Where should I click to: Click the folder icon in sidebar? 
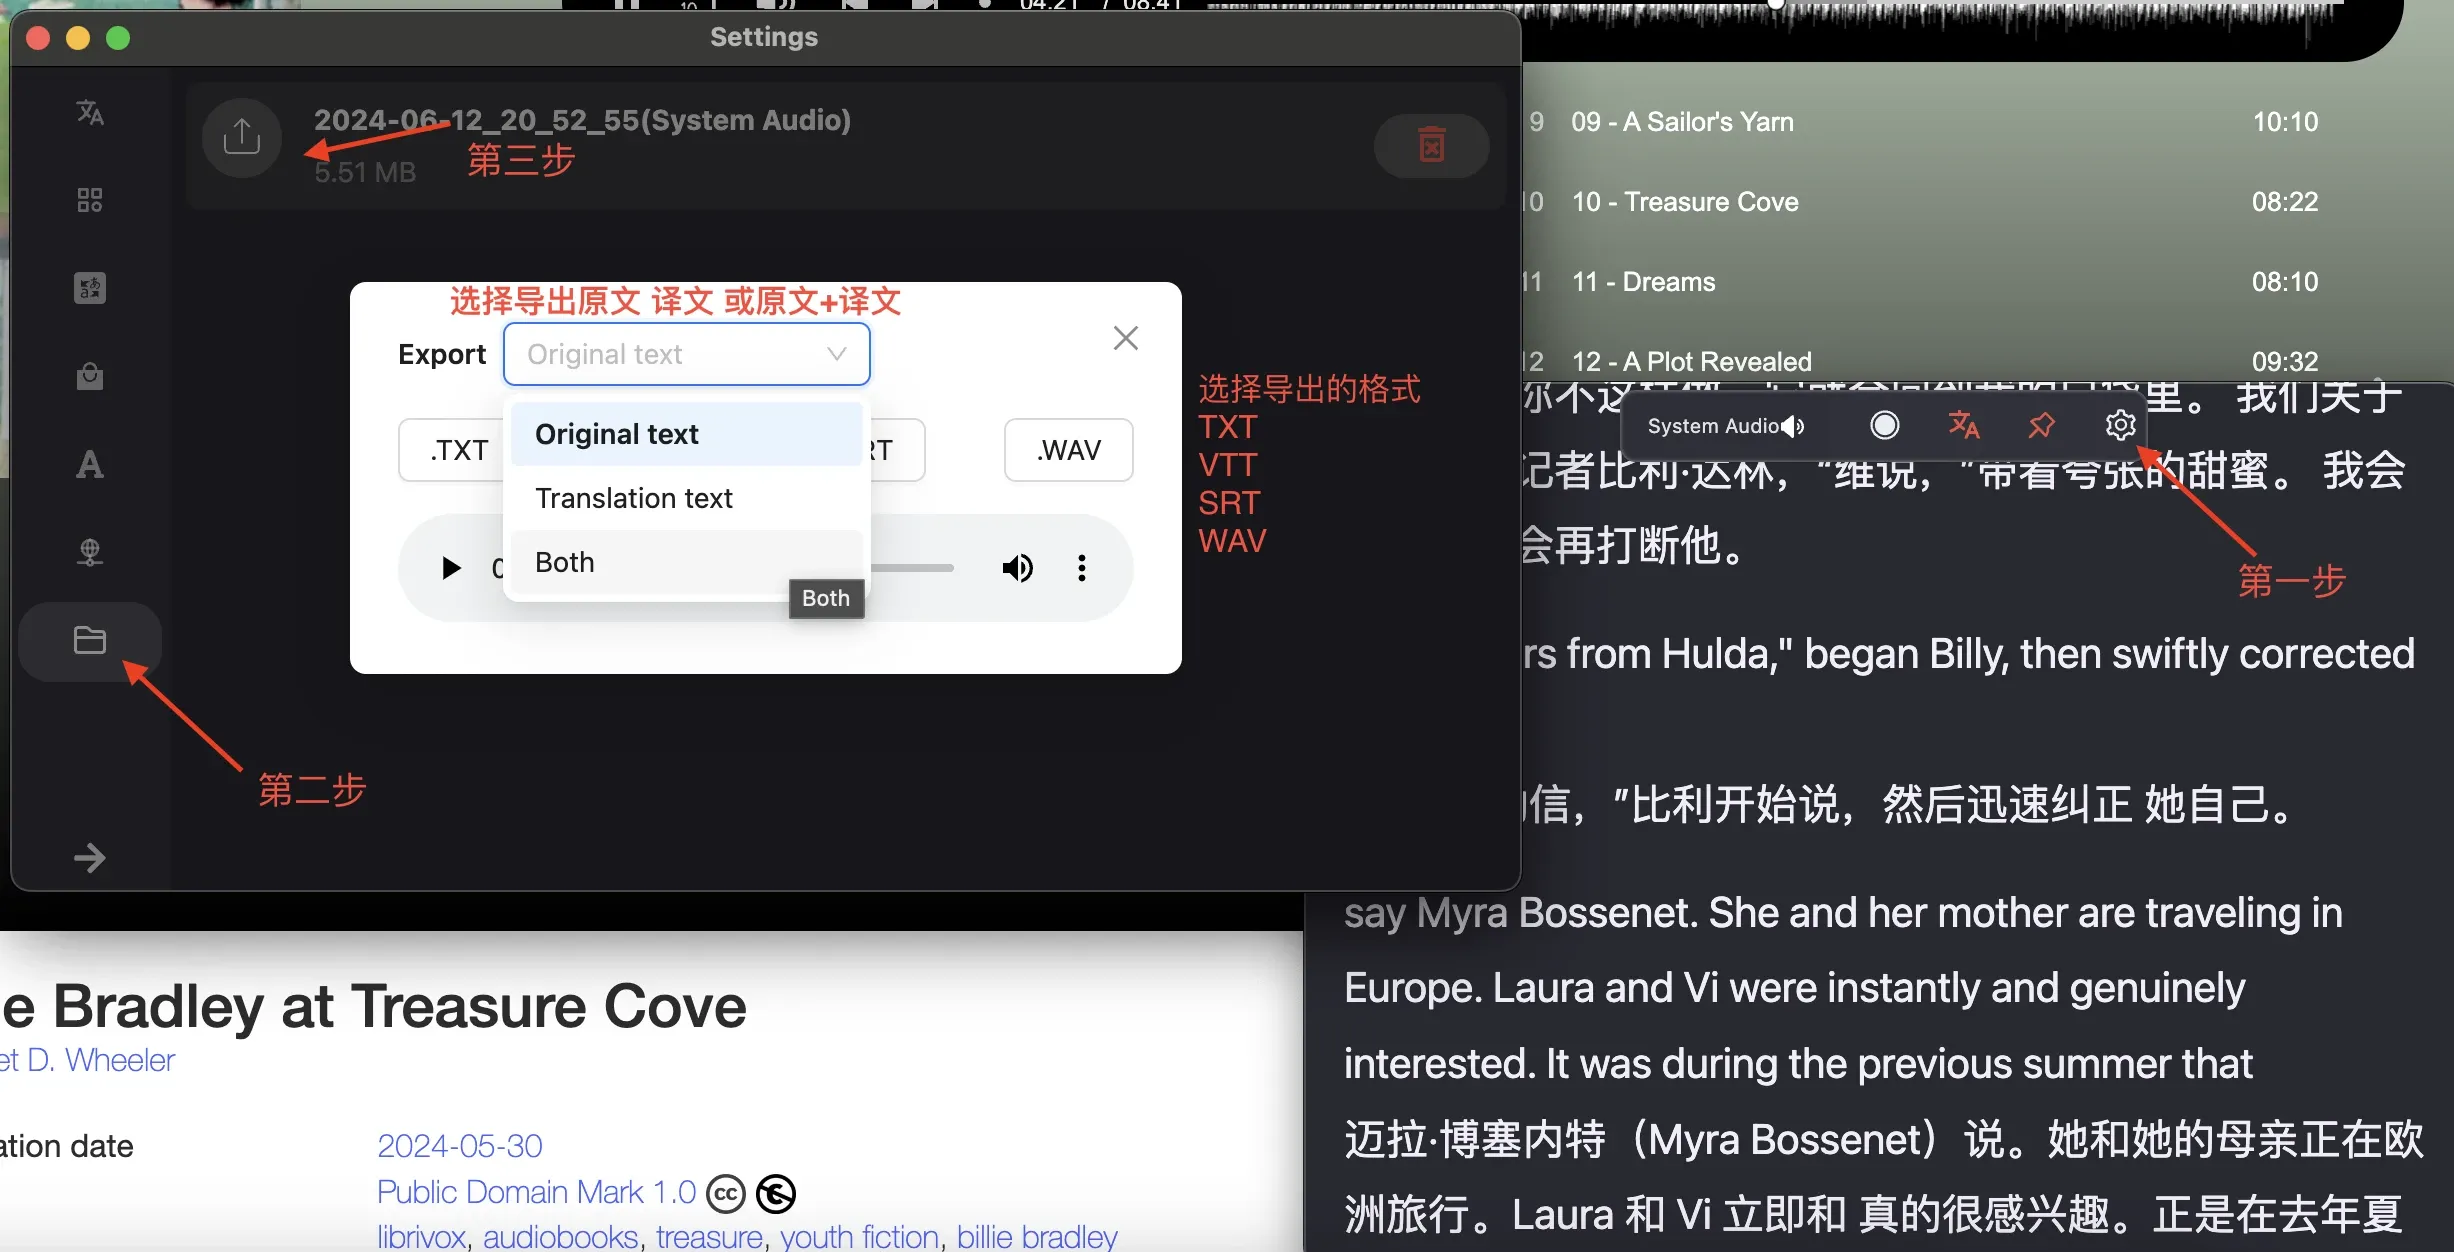point(91,639)
